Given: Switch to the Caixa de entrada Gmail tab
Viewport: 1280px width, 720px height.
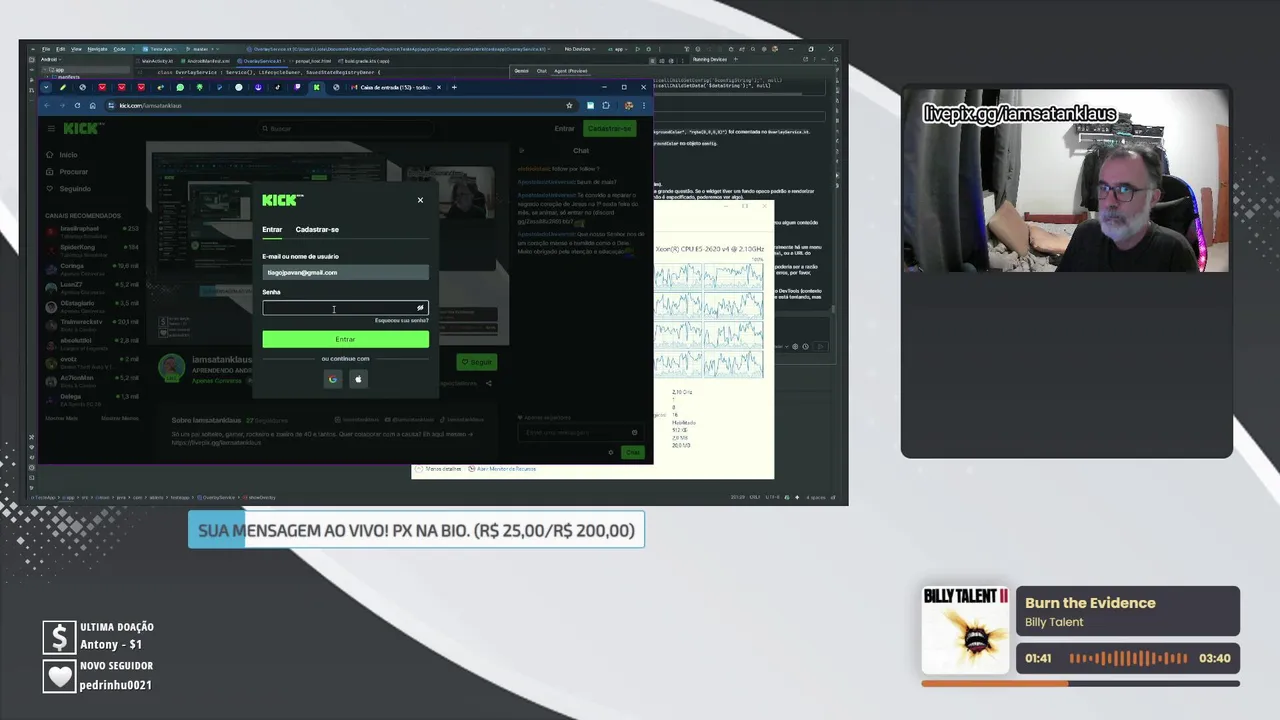Looking at the screenshot, I should 391,87.
